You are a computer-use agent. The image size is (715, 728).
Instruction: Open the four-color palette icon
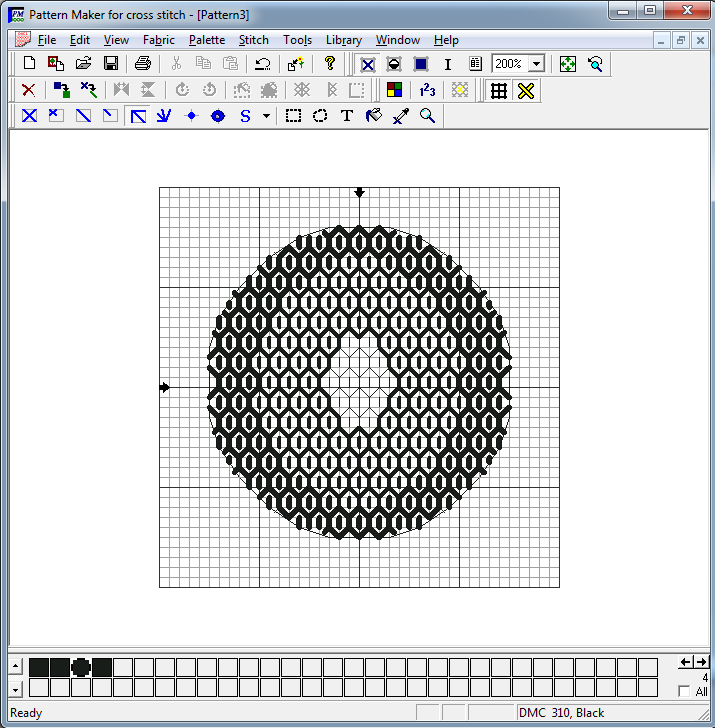point(394,90)
